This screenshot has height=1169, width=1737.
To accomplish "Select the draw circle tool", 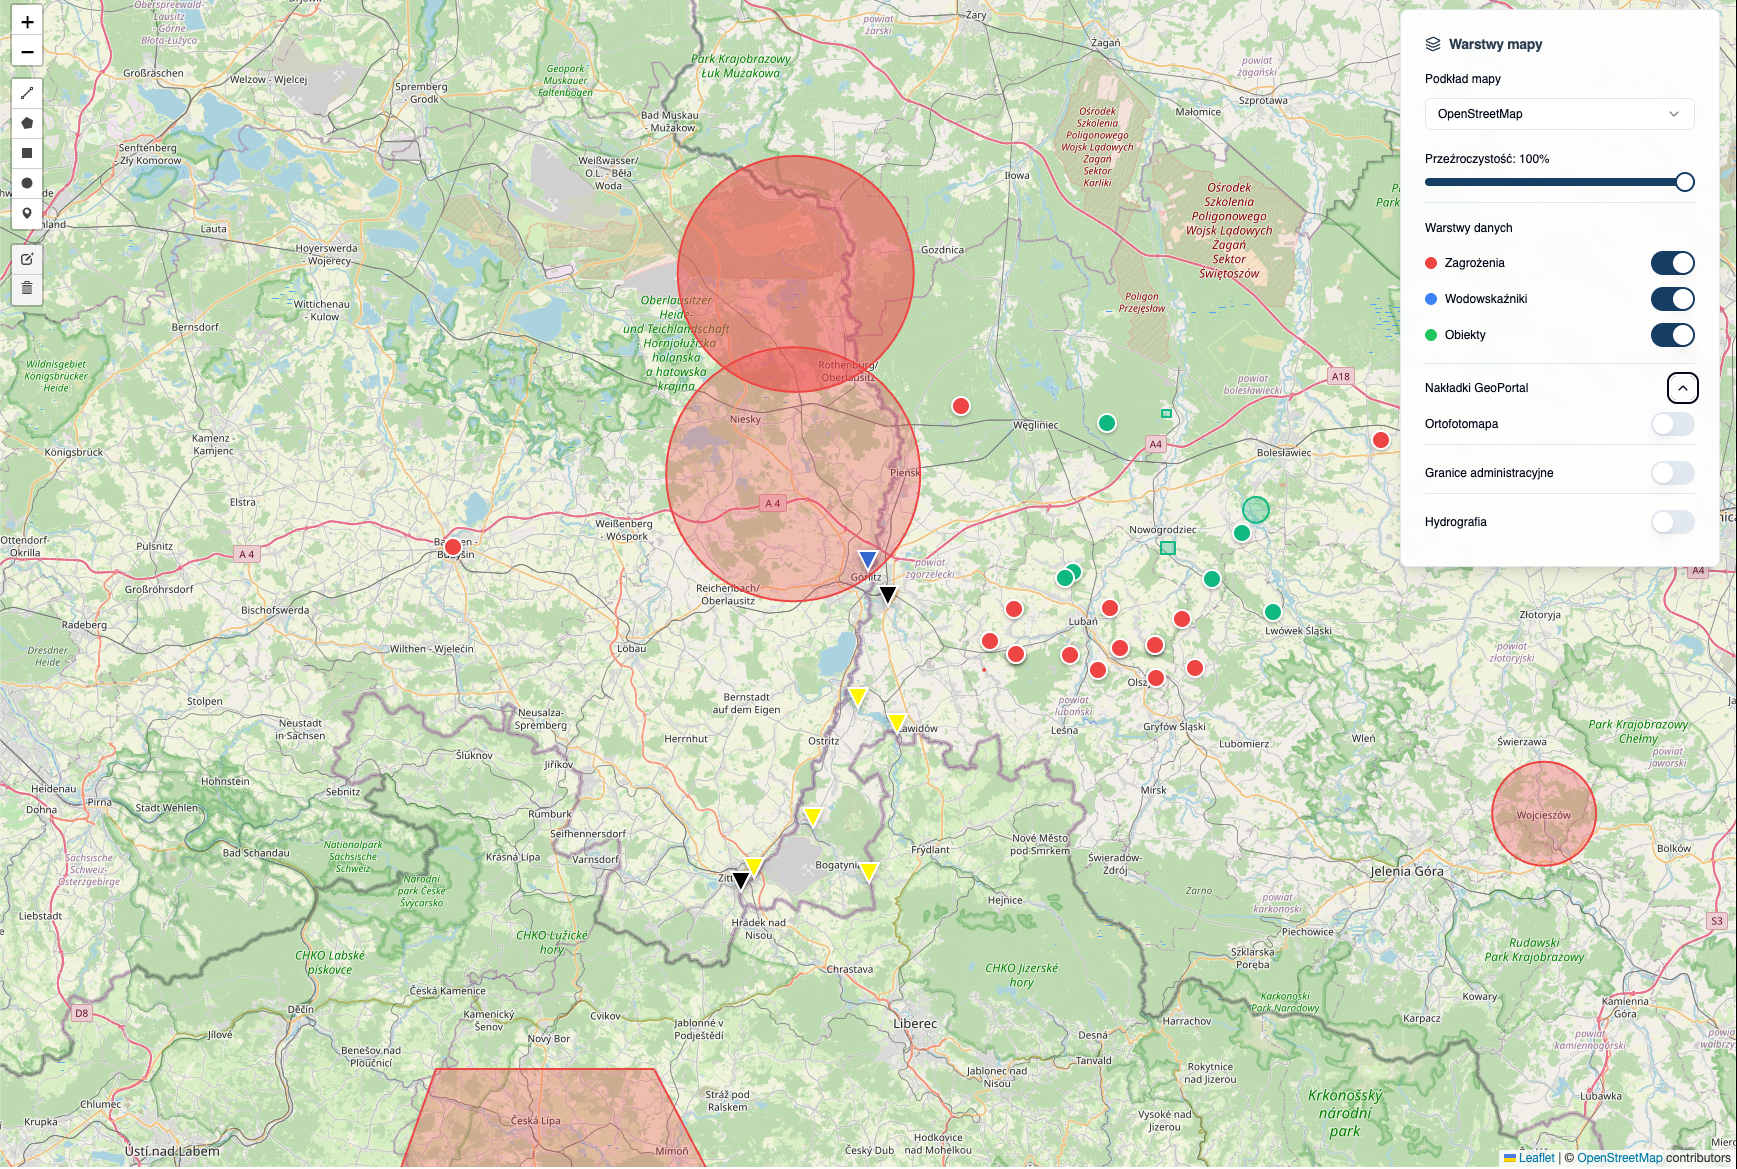I will tap(27, 183).
